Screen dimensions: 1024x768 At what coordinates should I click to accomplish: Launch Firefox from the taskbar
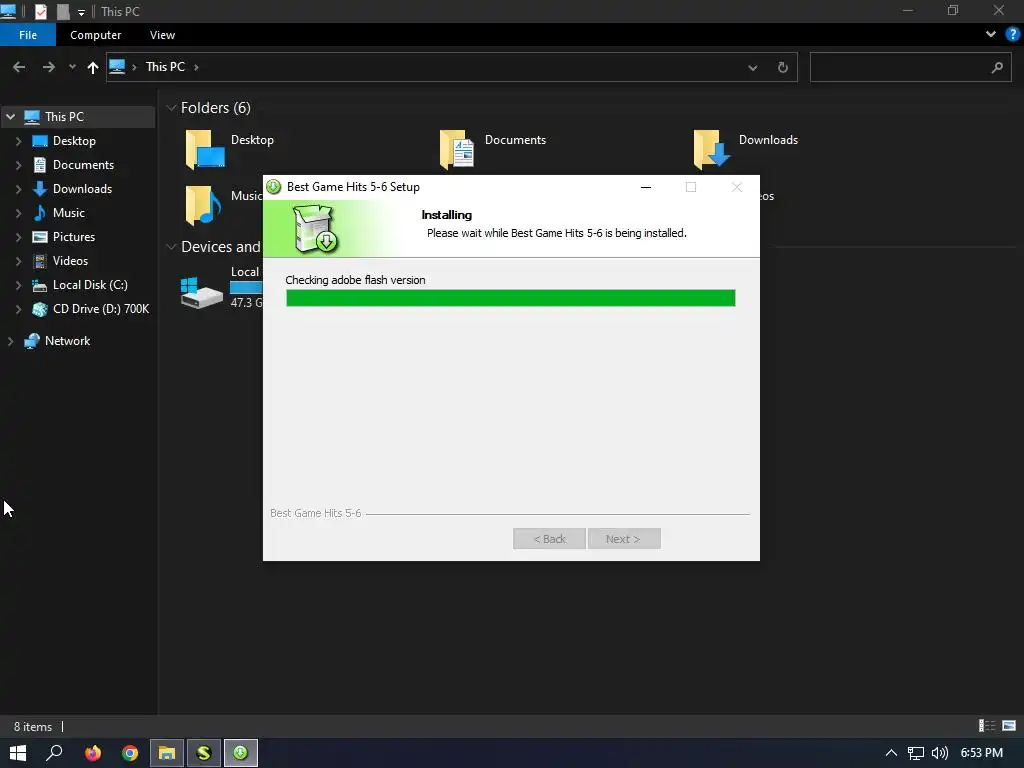point(93,753)
